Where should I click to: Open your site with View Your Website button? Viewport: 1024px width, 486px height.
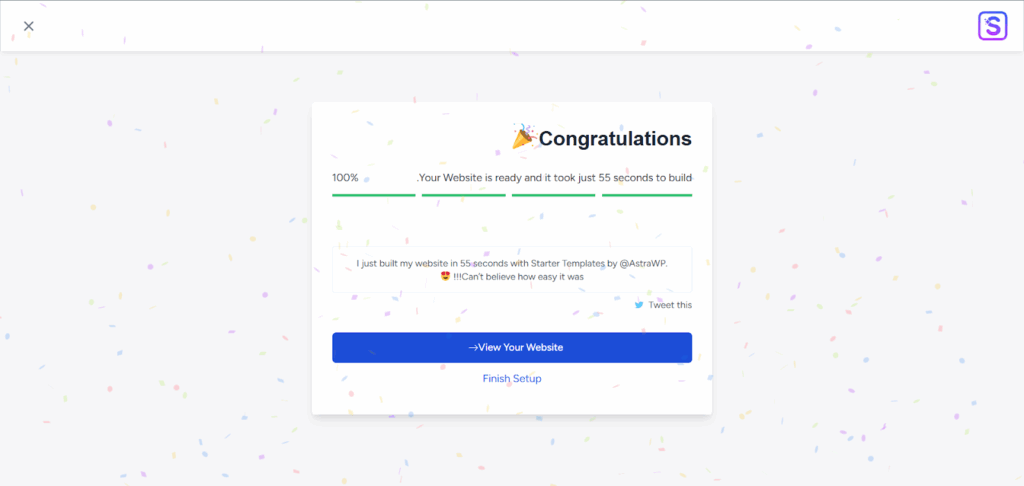tap(512, 348)
